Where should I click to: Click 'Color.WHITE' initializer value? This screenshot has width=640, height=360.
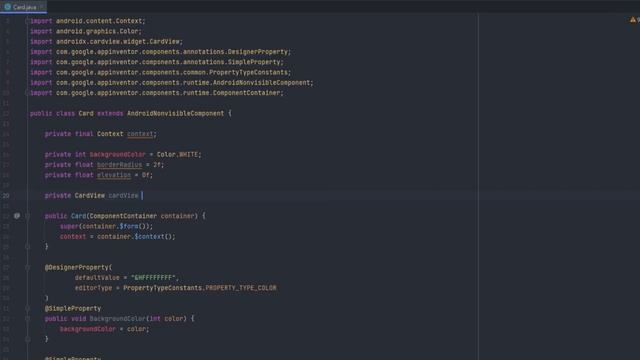point(178,155)
